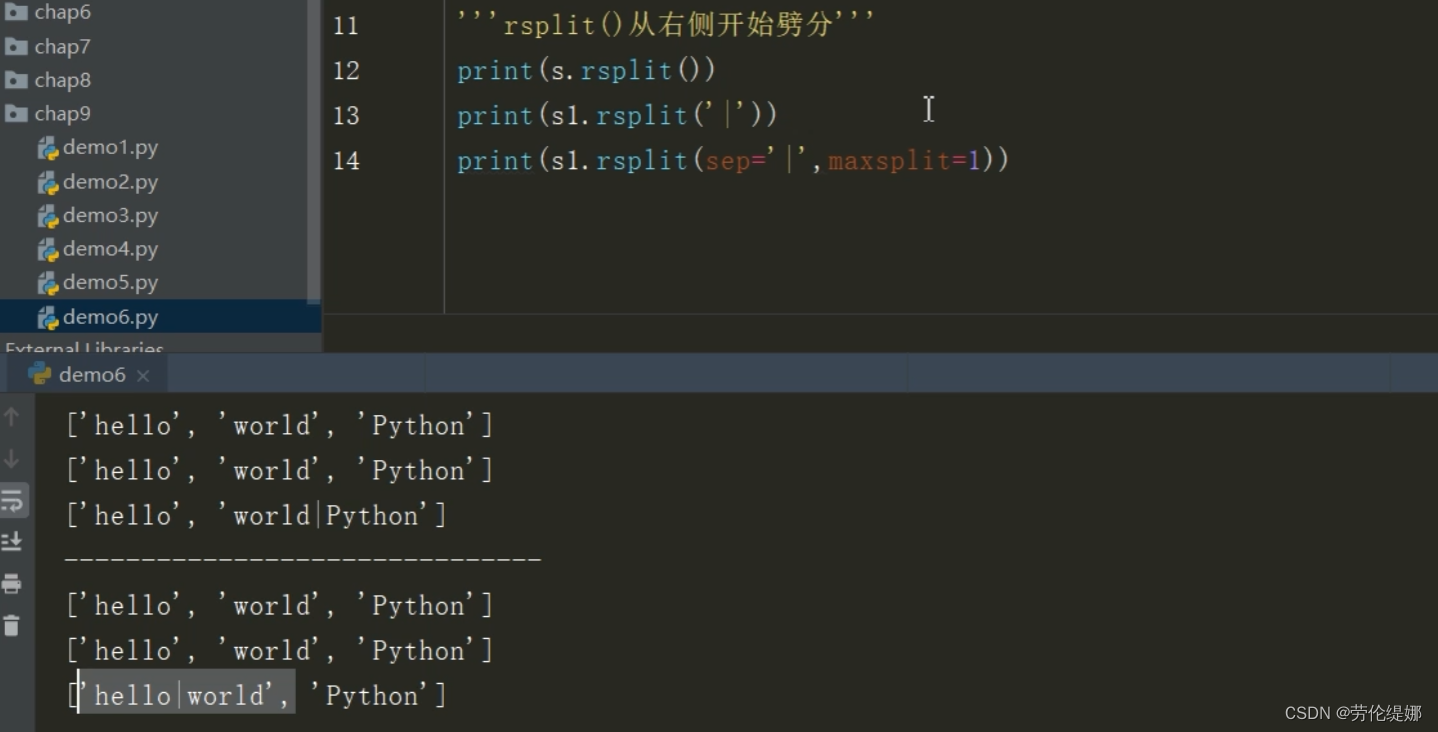Place cursor in print(s.rsplit()) line
The height and width of the screenshot is (732, 1438).
[587, 70]
